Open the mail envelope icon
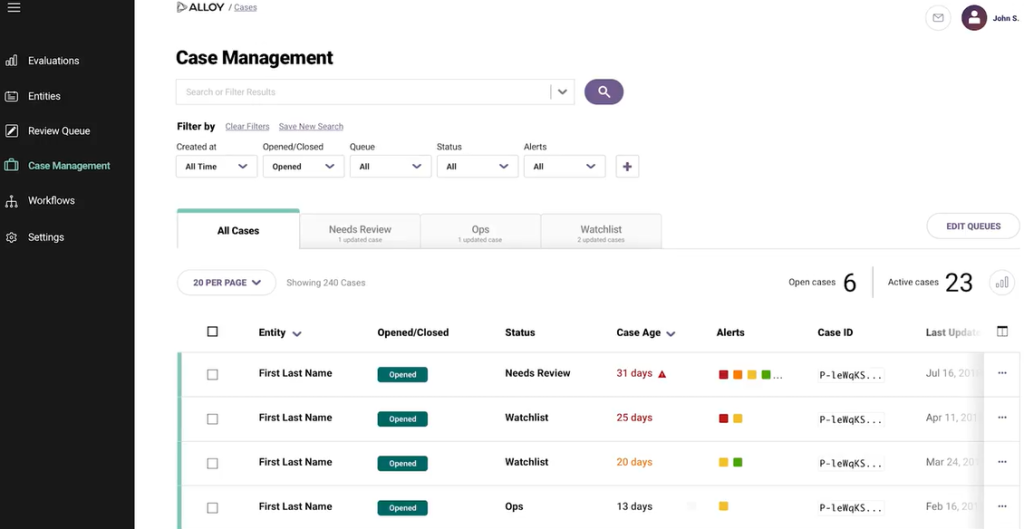 coord(937,18)
